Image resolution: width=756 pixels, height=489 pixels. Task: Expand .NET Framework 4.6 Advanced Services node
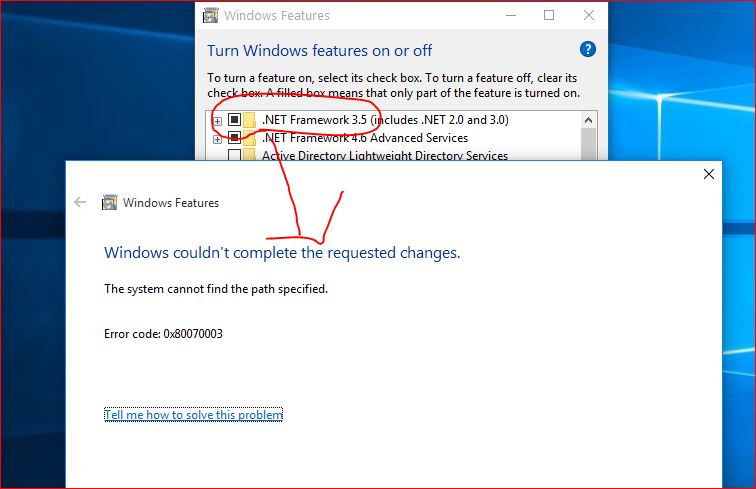coord(217,139)
